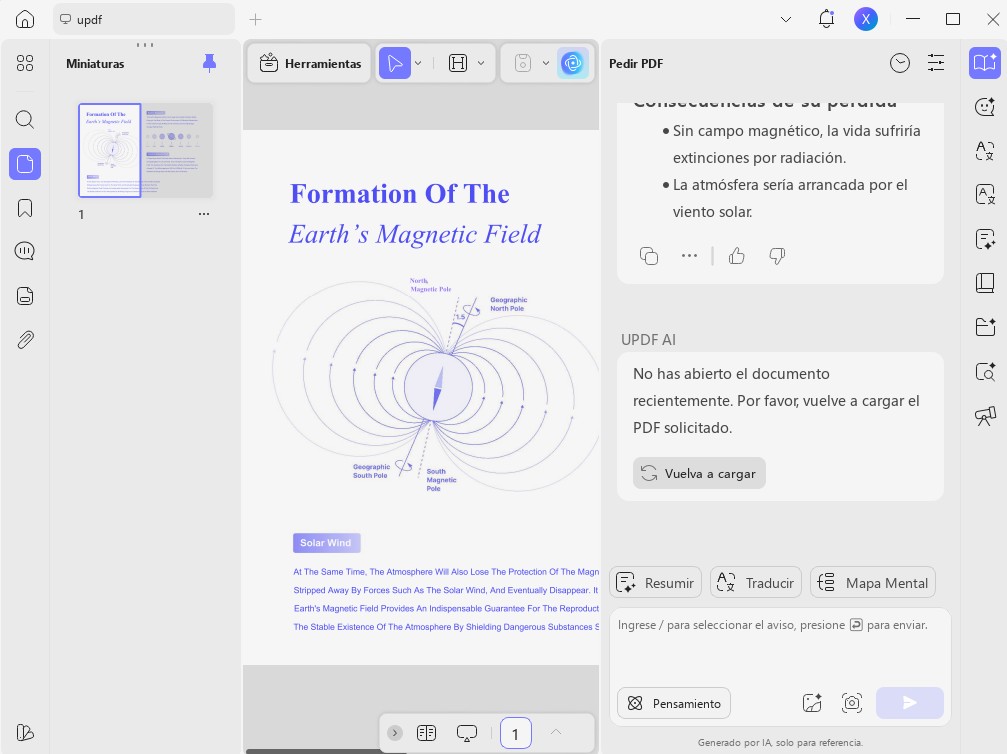Toggle the Pensamiento thinking mode

click(x=674, y=703)
